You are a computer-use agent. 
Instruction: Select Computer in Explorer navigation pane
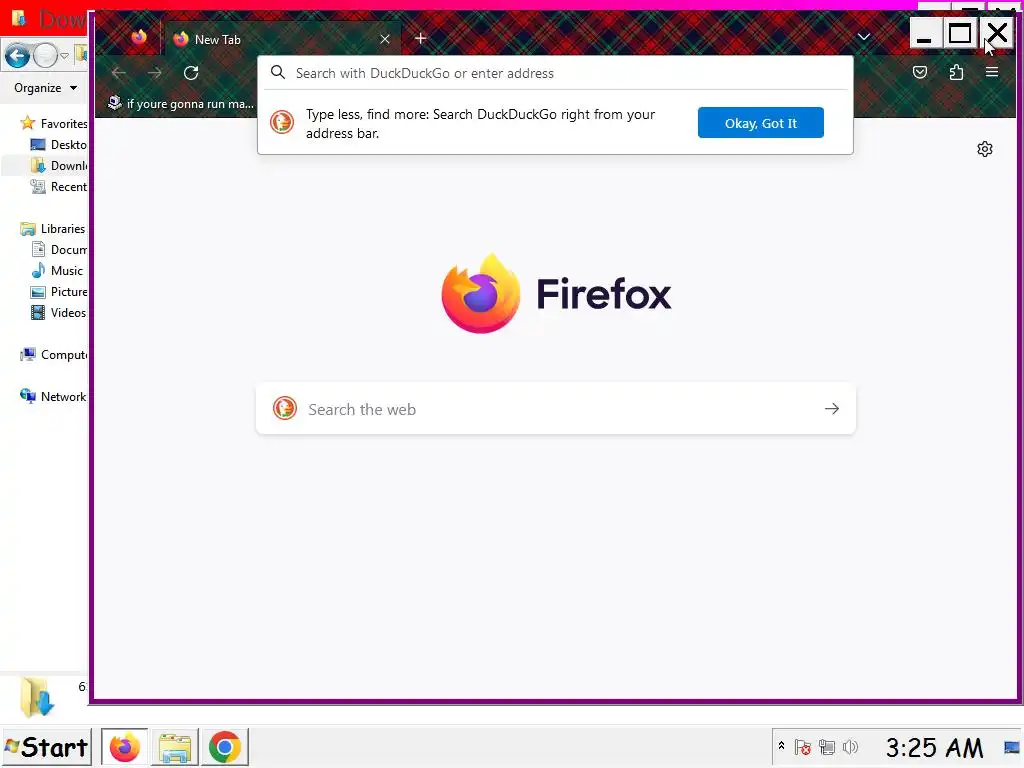click(x=53, y=355)
